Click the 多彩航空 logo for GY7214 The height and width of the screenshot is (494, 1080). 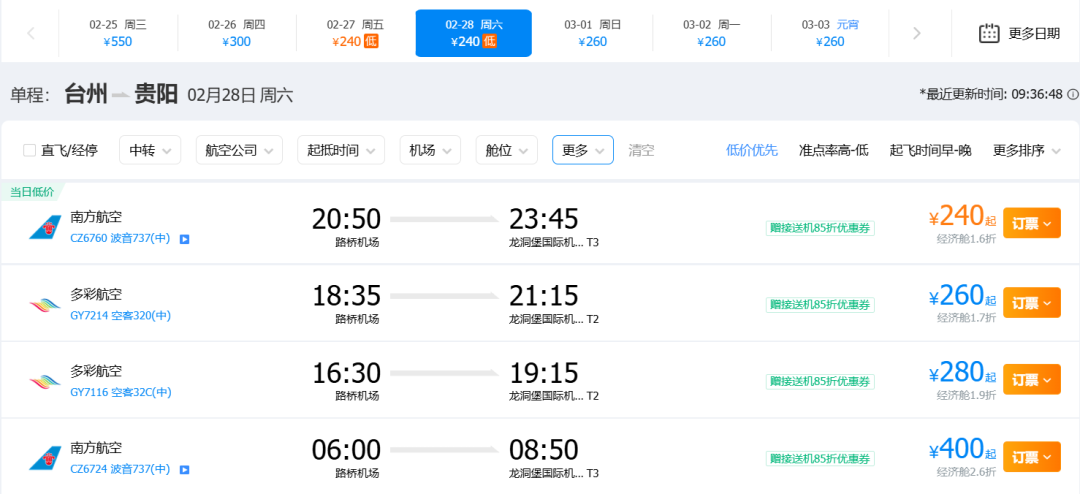click(44, 304)
